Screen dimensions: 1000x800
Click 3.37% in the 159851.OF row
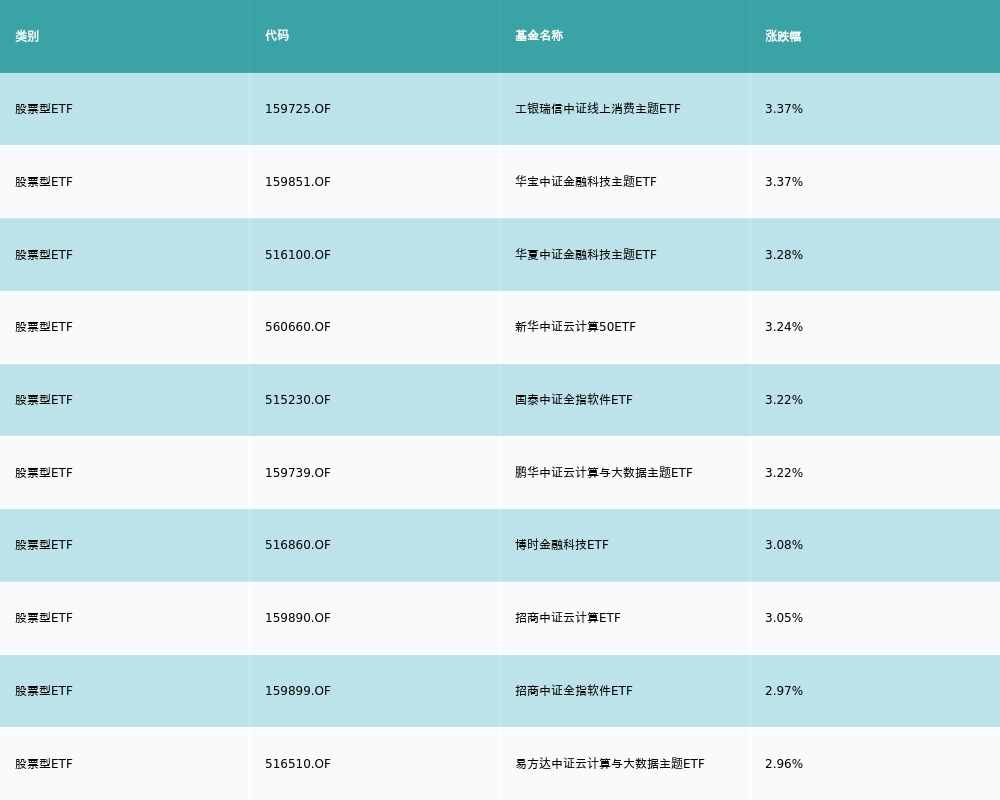coord(784,182)
